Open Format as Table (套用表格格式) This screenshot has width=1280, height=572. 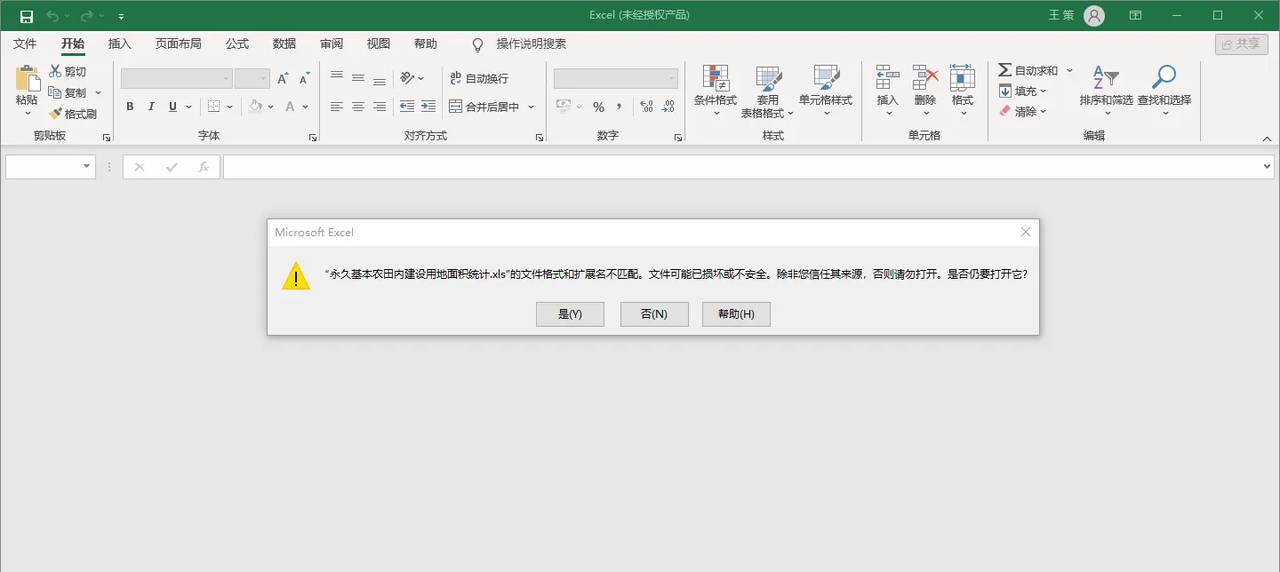point(768,90)
